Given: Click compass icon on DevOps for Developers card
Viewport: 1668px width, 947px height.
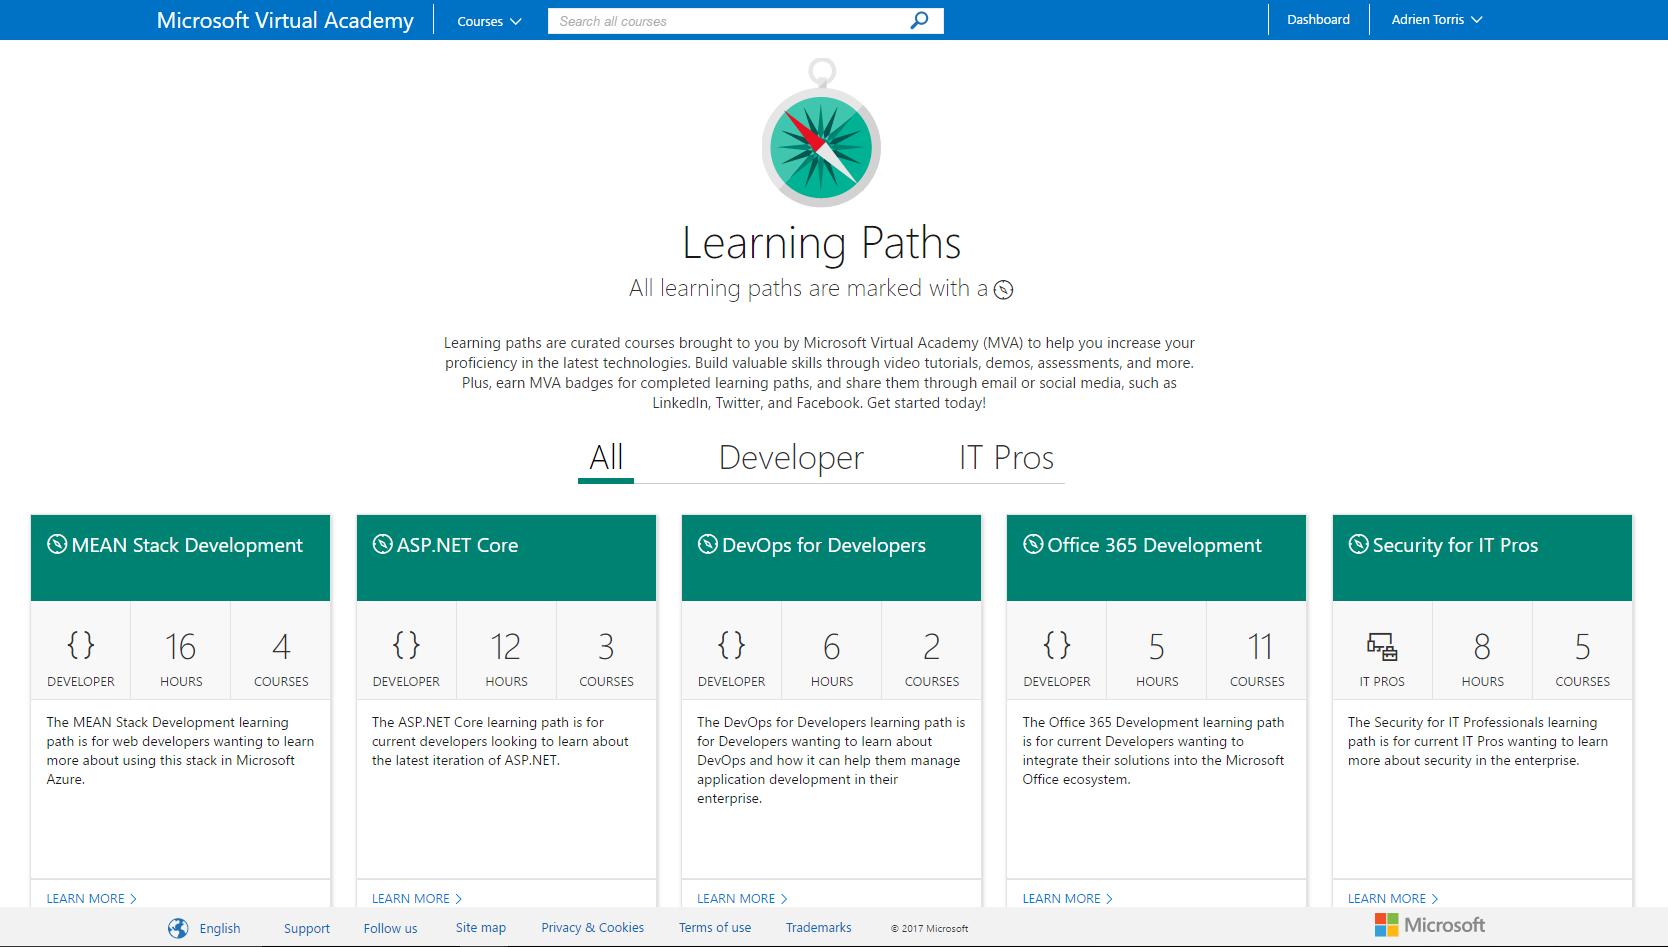Looking at the screenshot, I should point(707,544).
